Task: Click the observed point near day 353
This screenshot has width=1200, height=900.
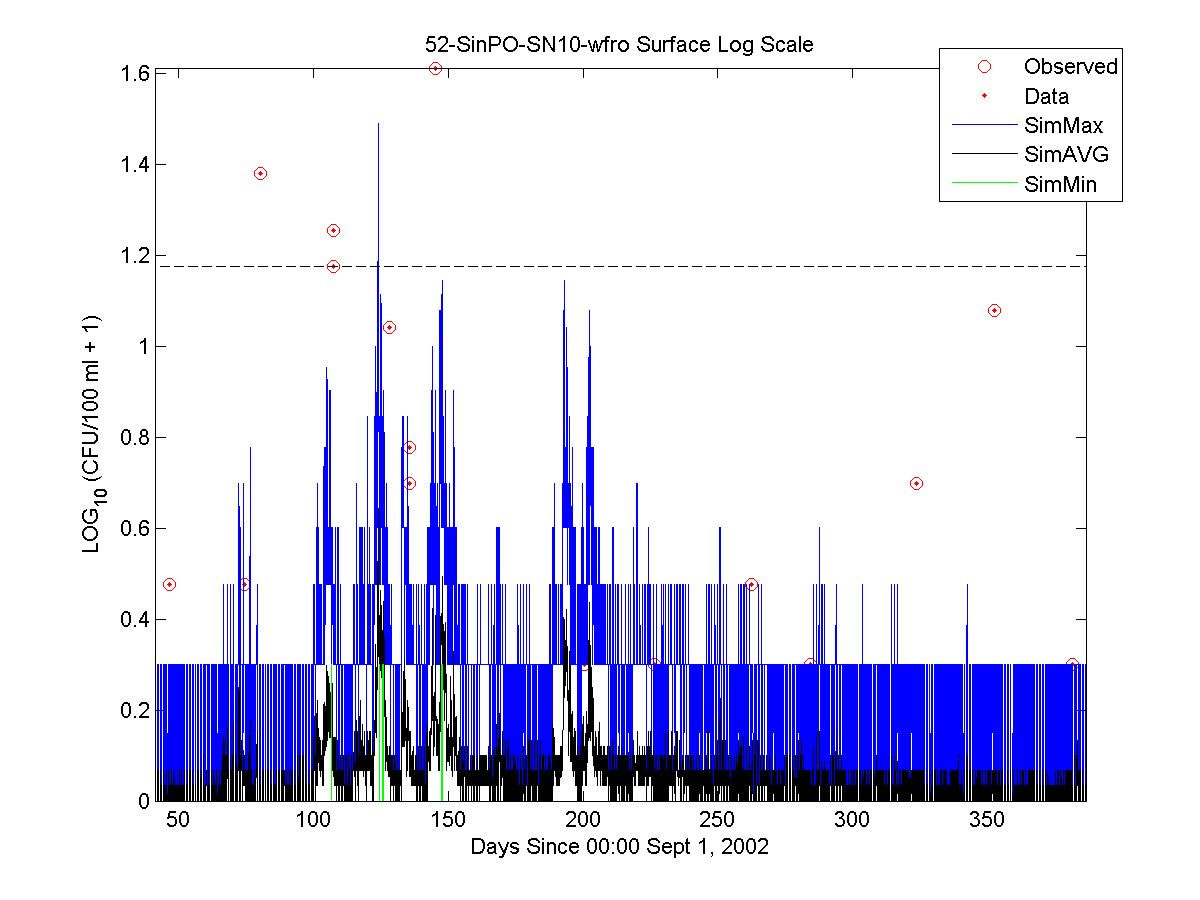Action: click(994, 310)
